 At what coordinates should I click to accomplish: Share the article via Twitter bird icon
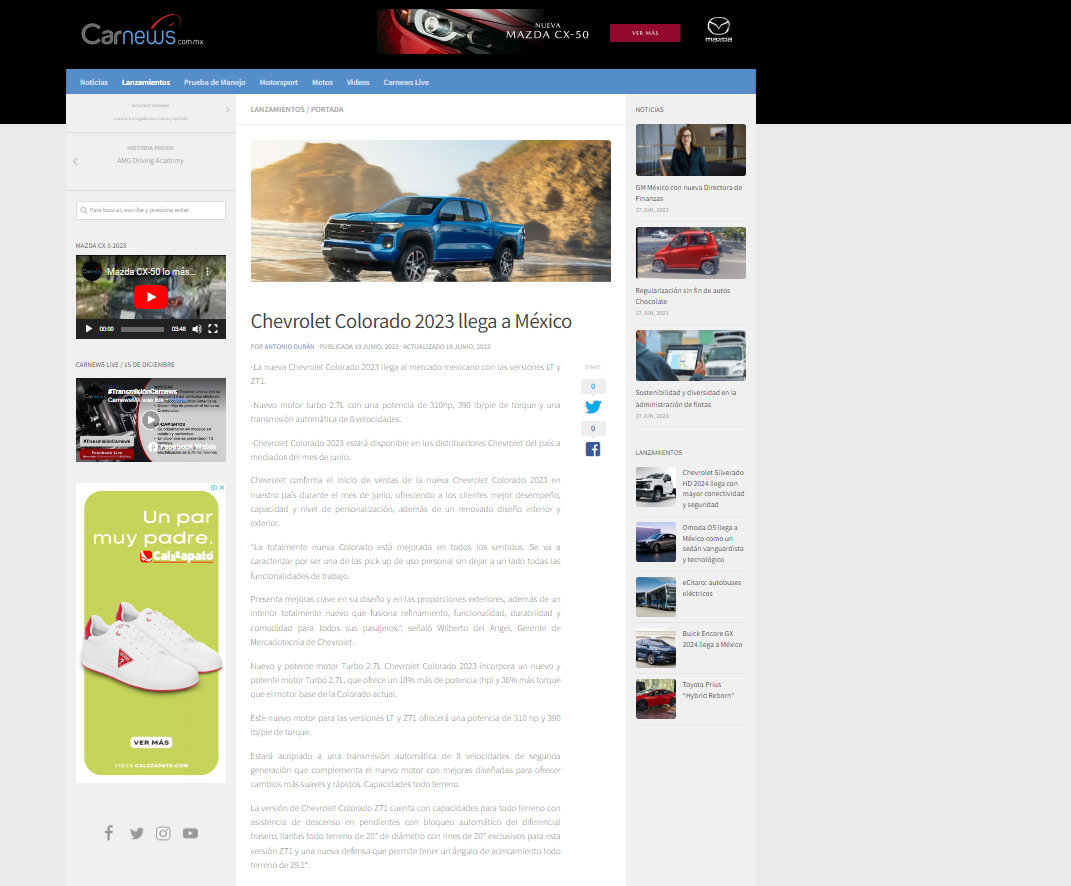[593, 407]
